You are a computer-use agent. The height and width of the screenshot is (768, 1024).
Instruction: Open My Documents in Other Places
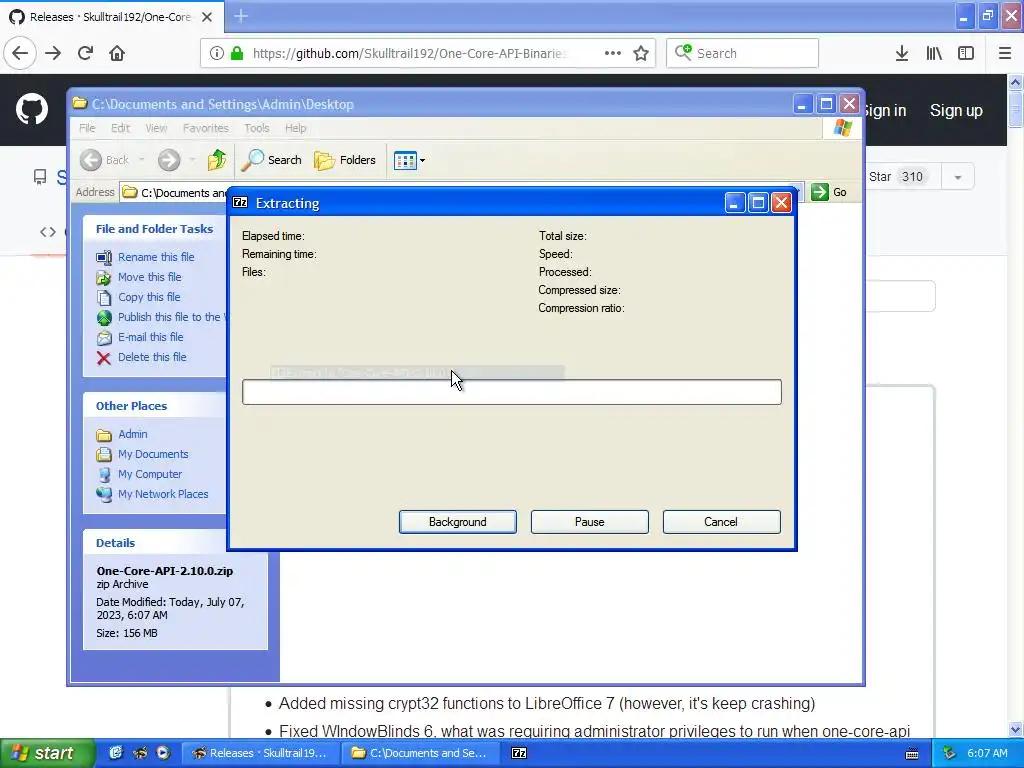(x=153, y=454)
